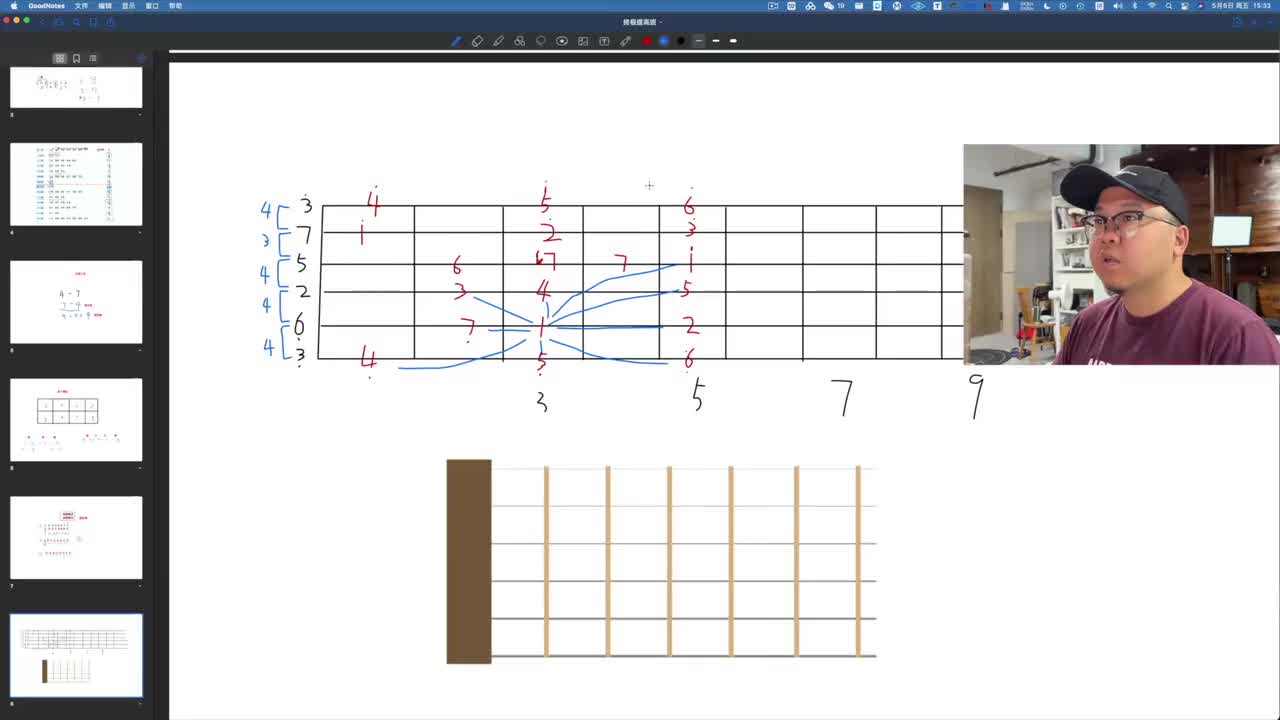This screenshot has height=720, width=1280.
Task: Set the thinnest stroke width
Action: (698, 41)
